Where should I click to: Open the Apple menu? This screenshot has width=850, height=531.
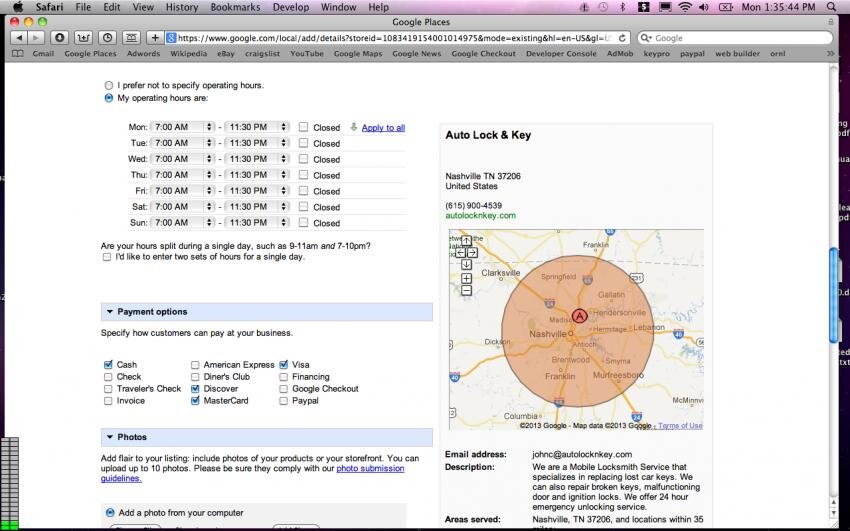click(18, 7)
